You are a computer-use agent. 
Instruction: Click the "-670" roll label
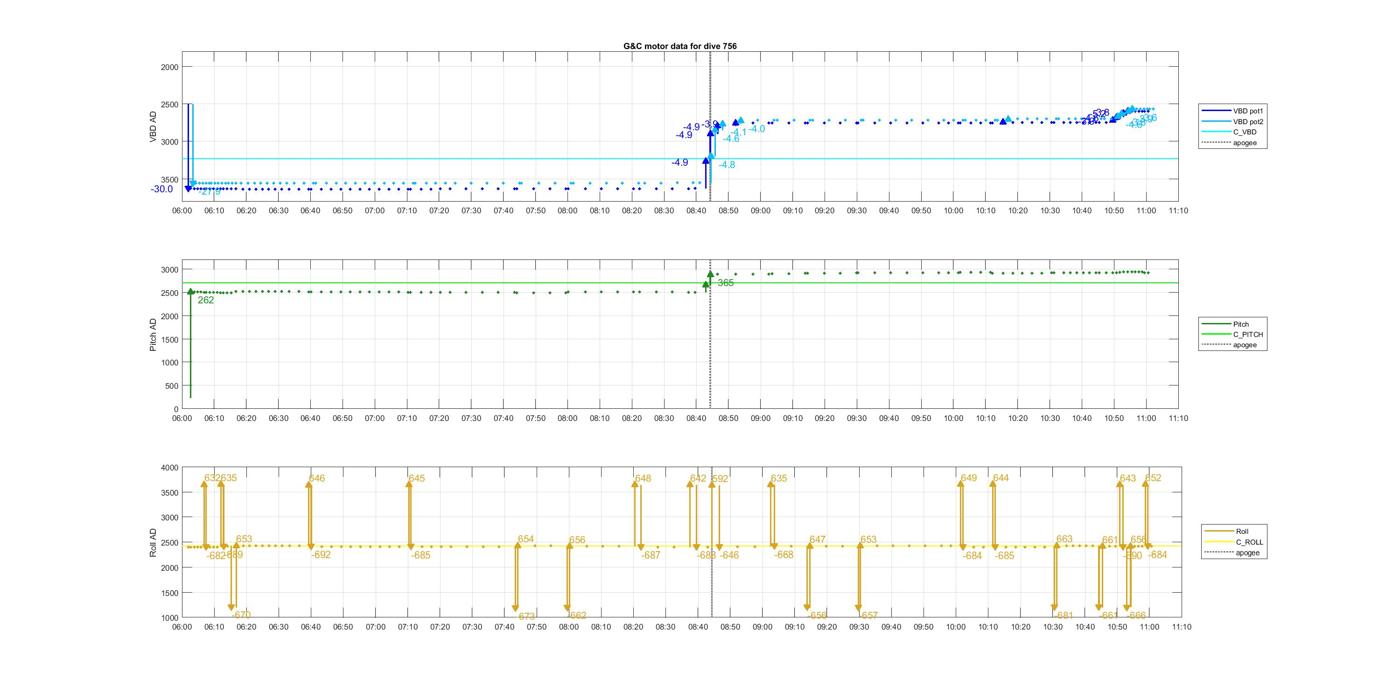pos(241,614)
